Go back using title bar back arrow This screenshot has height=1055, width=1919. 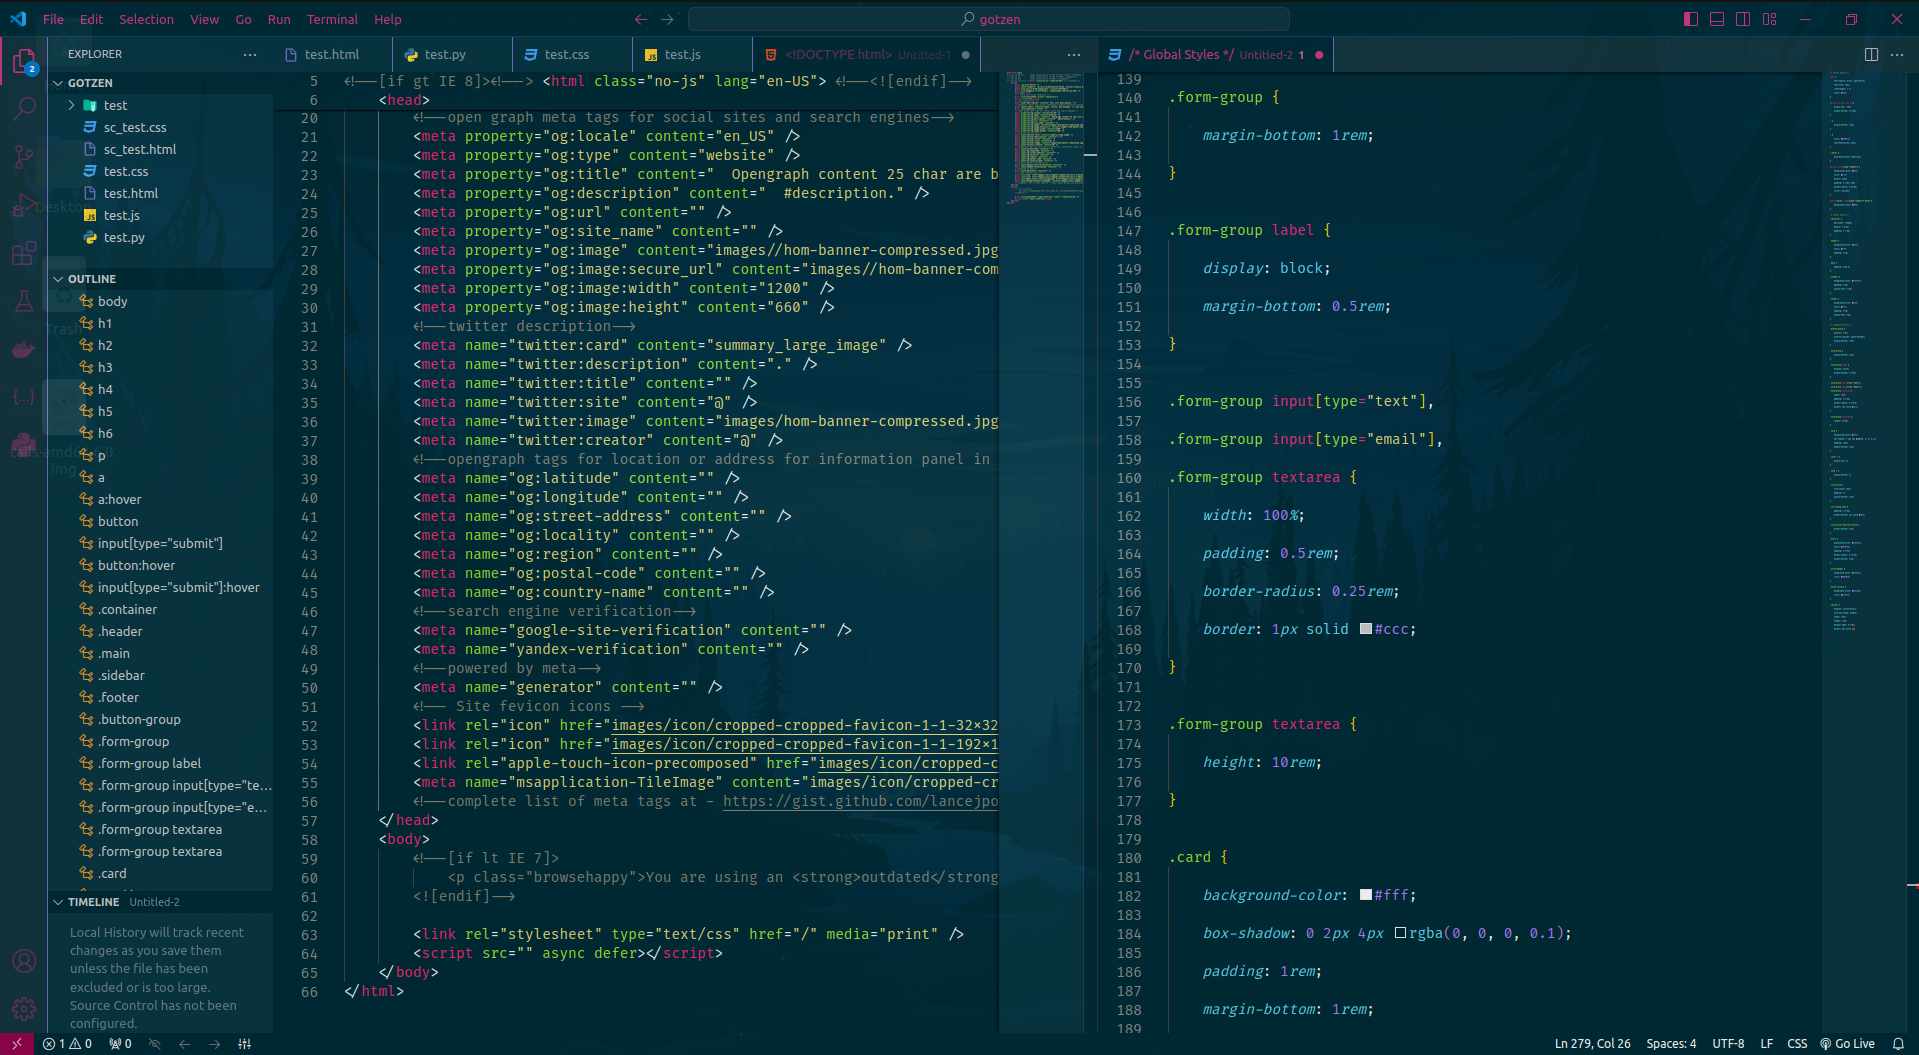tap(641, 19)
